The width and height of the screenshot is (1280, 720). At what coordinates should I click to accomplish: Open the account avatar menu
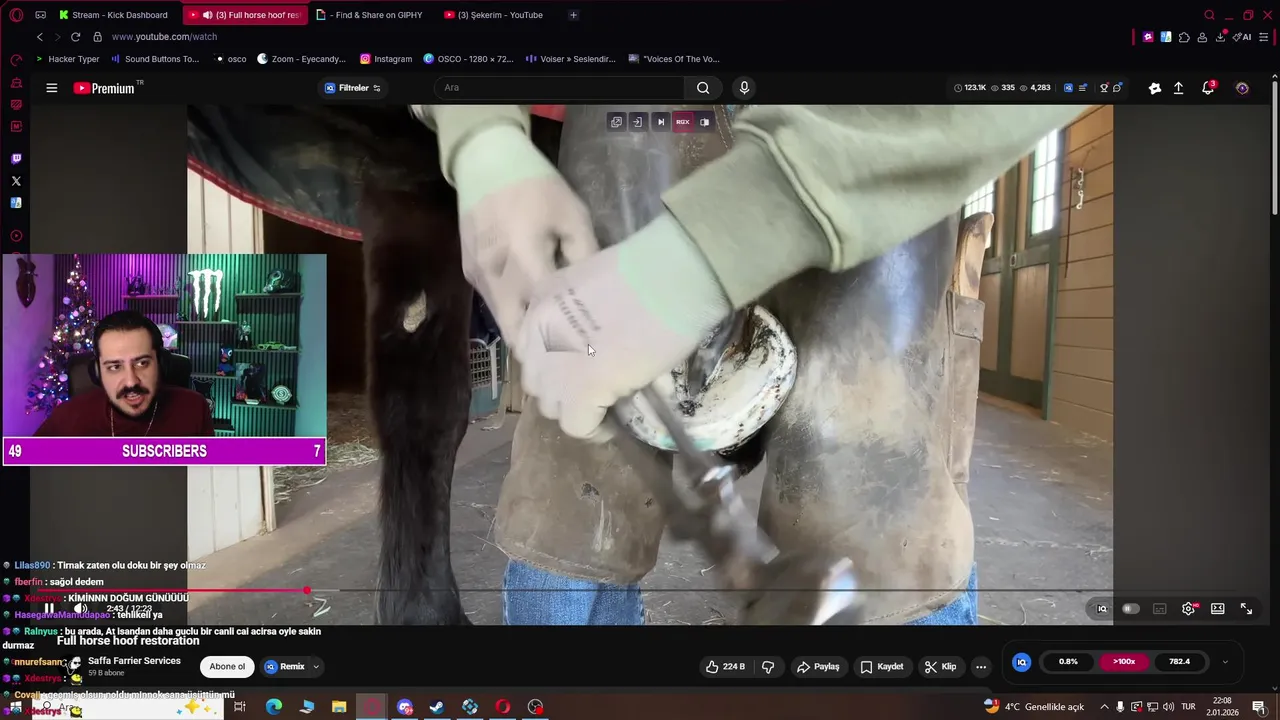[x=1242, y=88]
